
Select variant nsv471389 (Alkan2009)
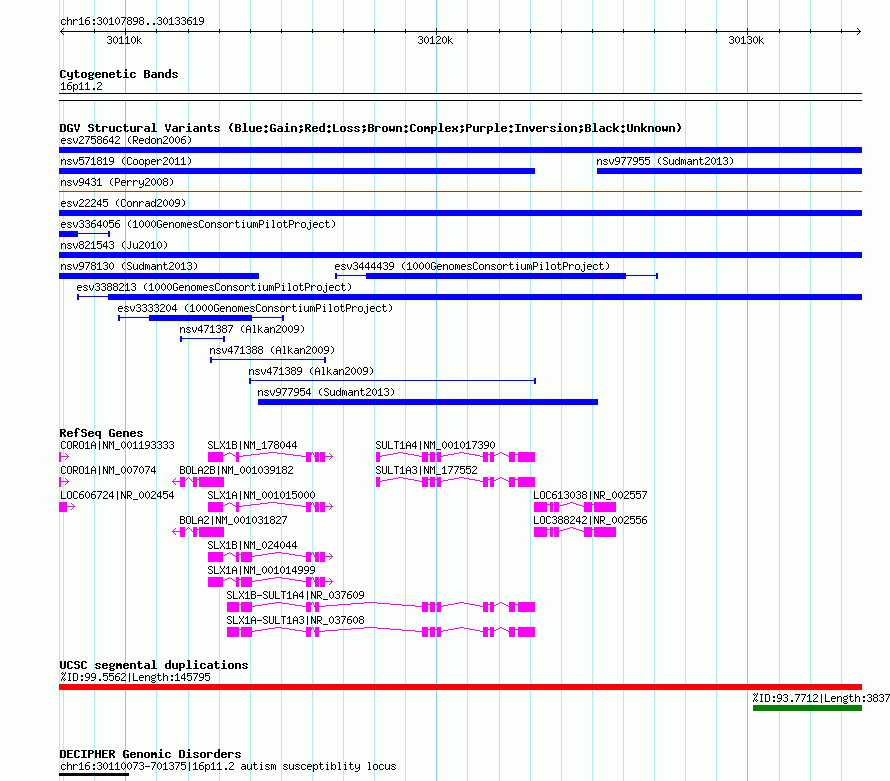click(311, 371)
